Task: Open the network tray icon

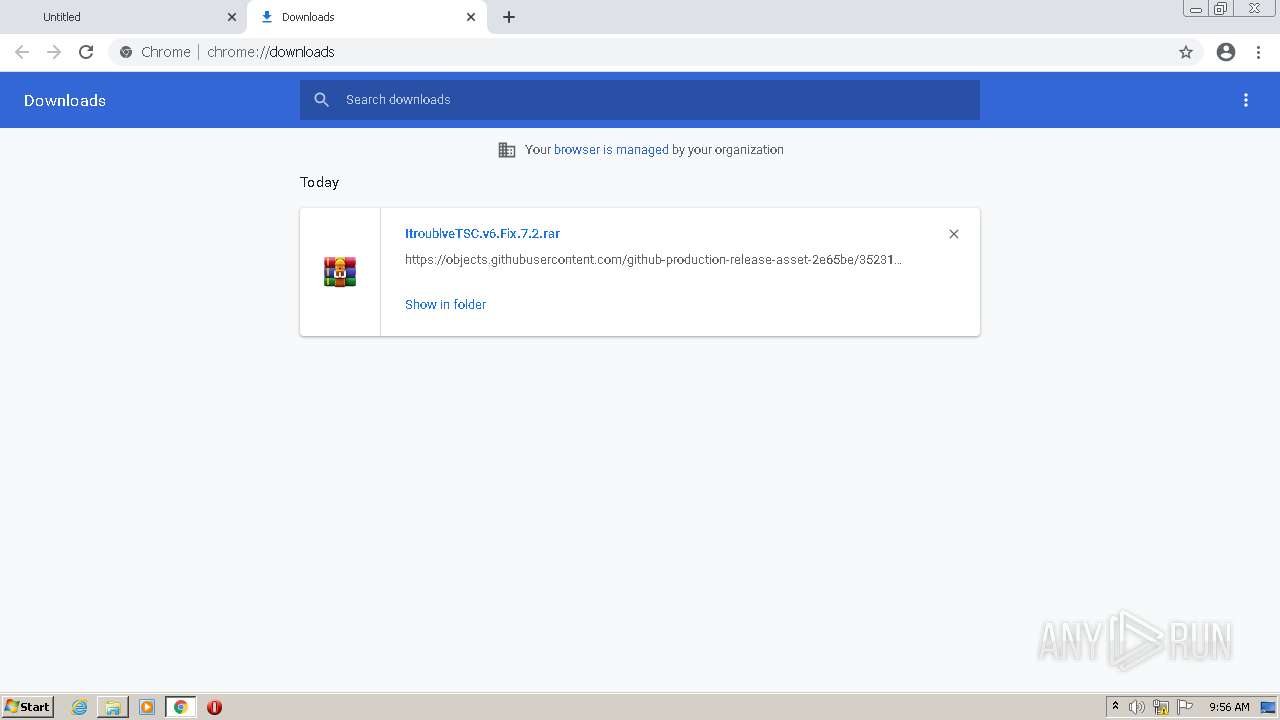Action: (x=1161, y=707)
